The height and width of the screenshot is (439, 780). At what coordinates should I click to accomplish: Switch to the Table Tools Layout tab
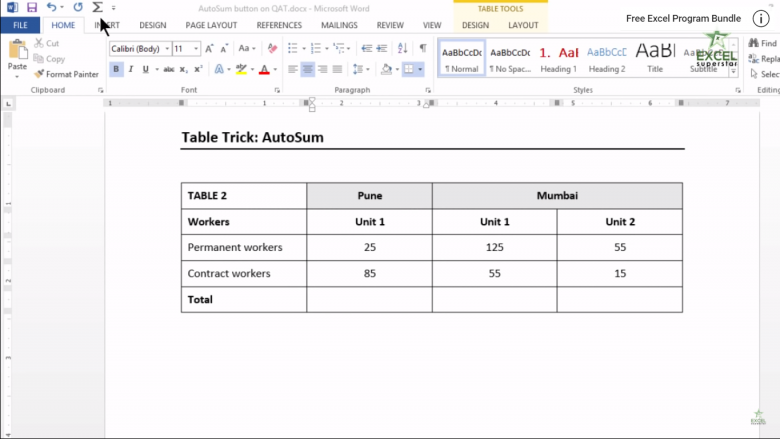point(522,25)
